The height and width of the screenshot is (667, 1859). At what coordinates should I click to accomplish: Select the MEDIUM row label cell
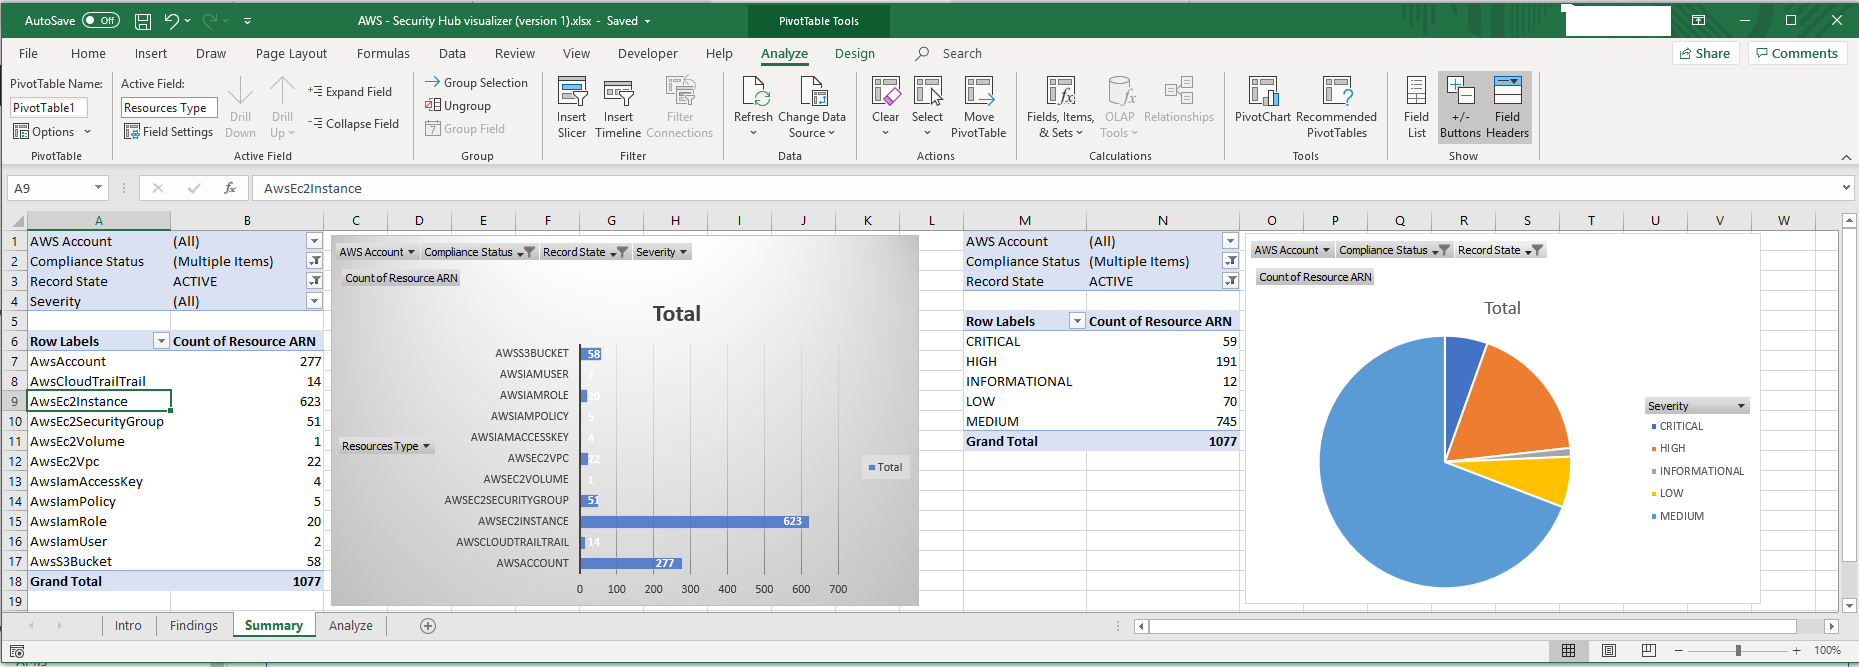click(1025, 421)
